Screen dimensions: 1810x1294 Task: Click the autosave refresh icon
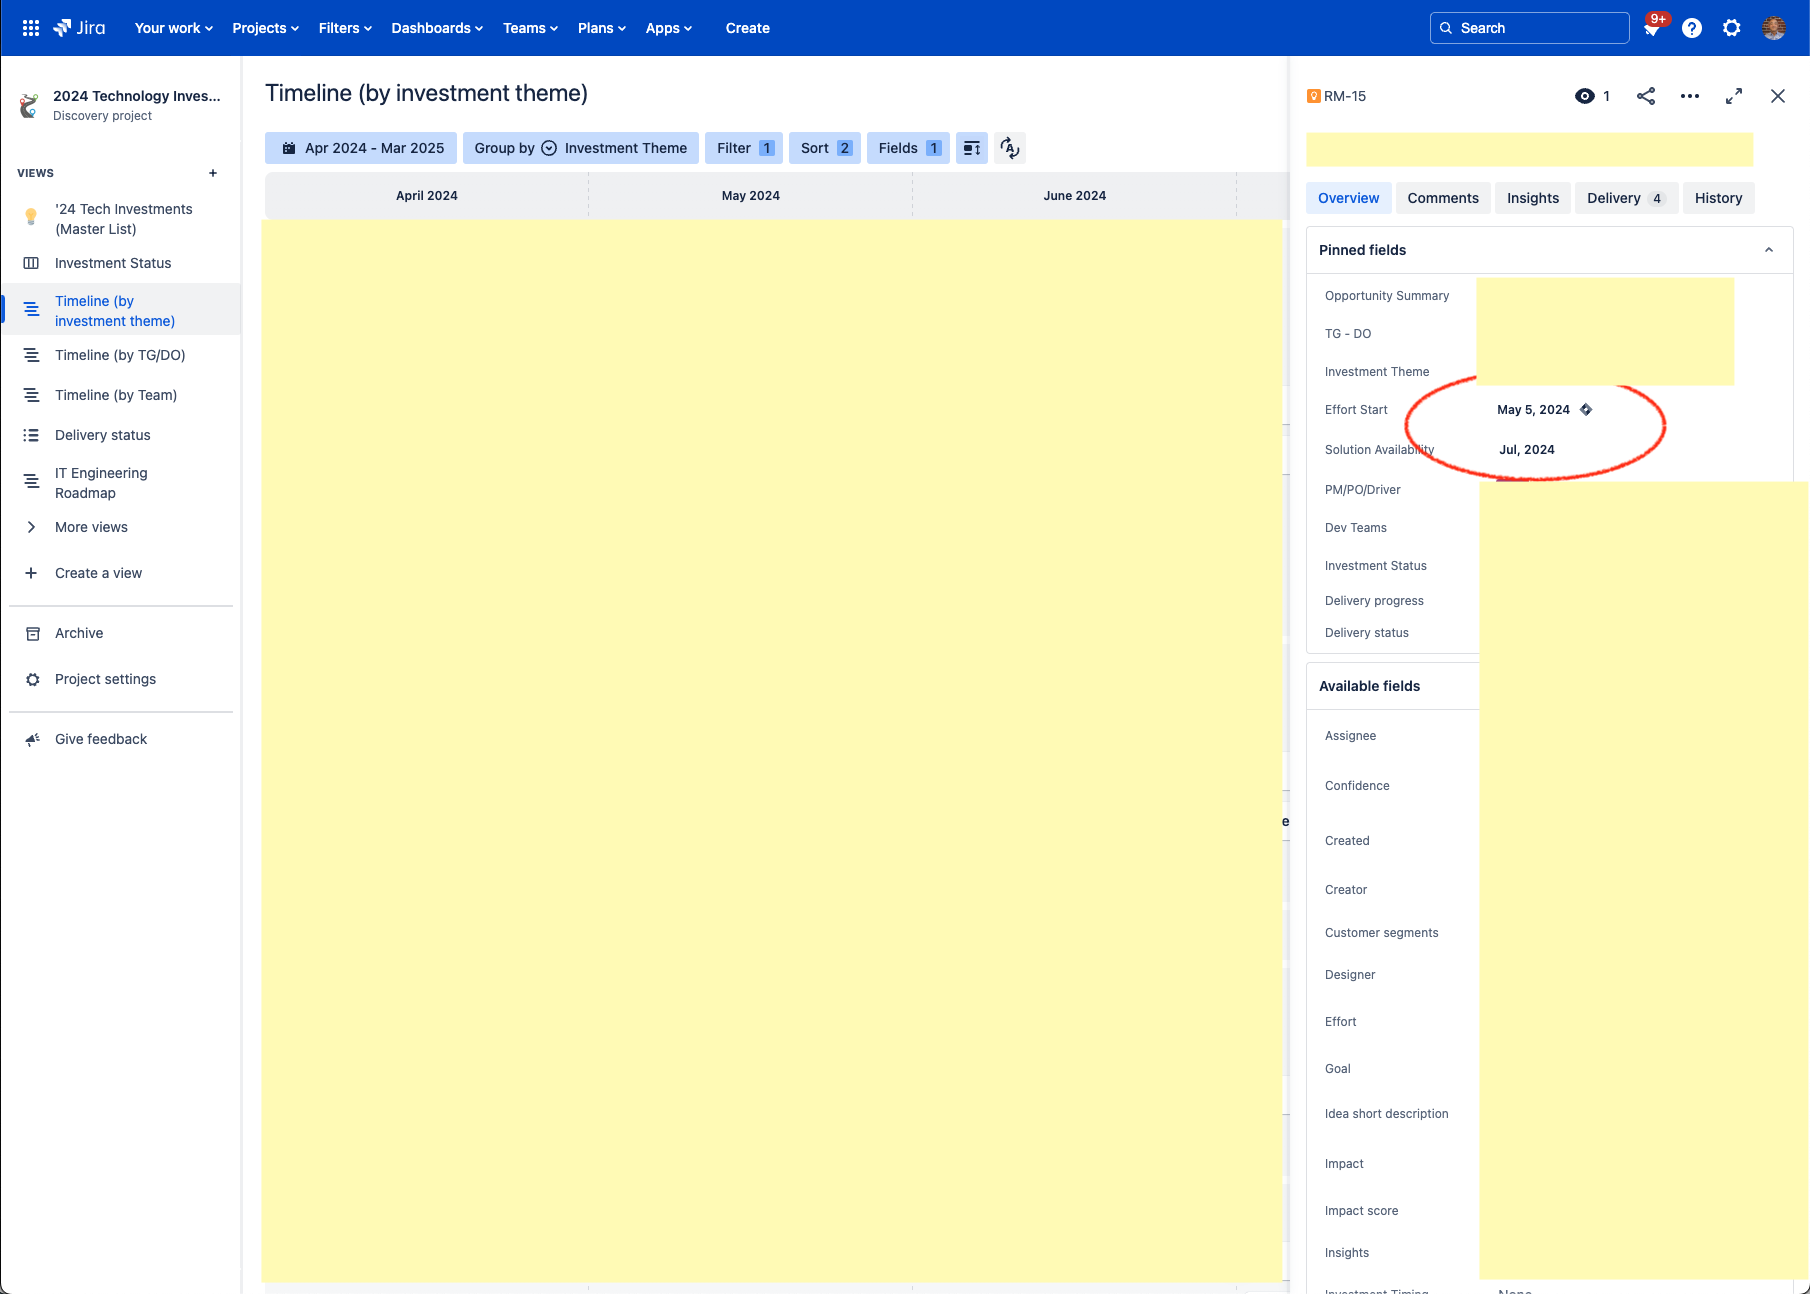[x=1010, y=148]
